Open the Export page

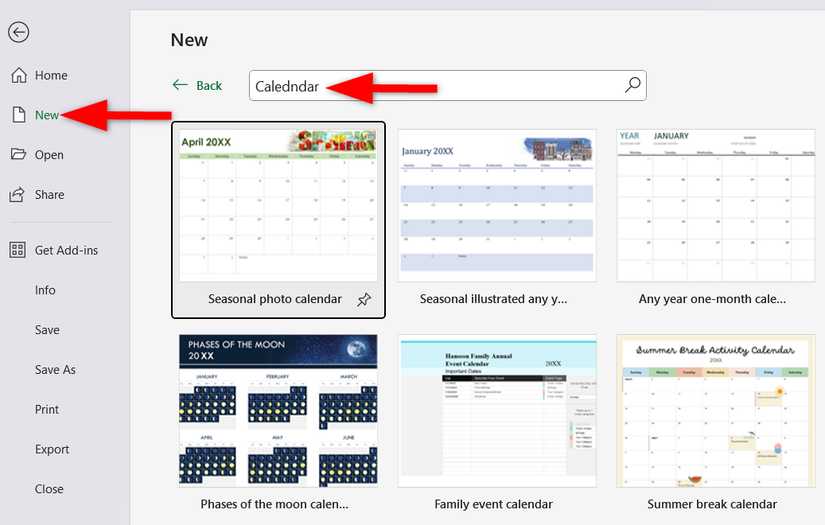[52, 449]
